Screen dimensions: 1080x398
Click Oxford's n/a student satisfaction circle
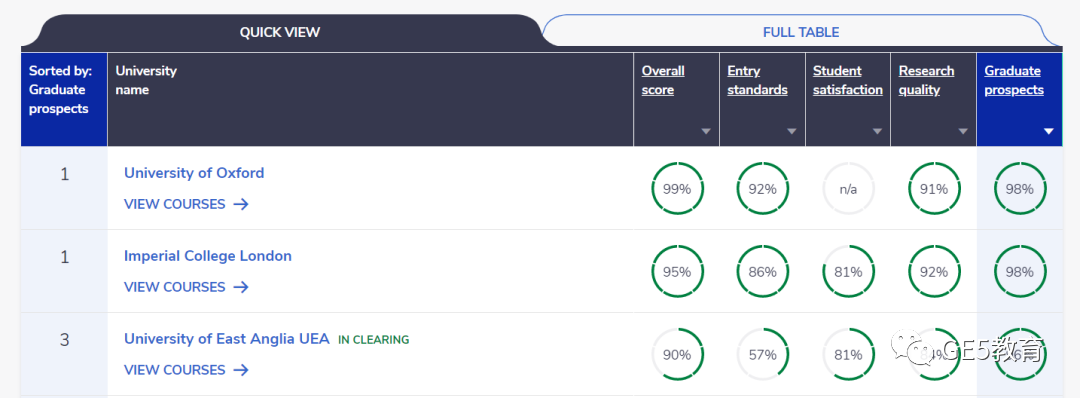coord(848,189)
